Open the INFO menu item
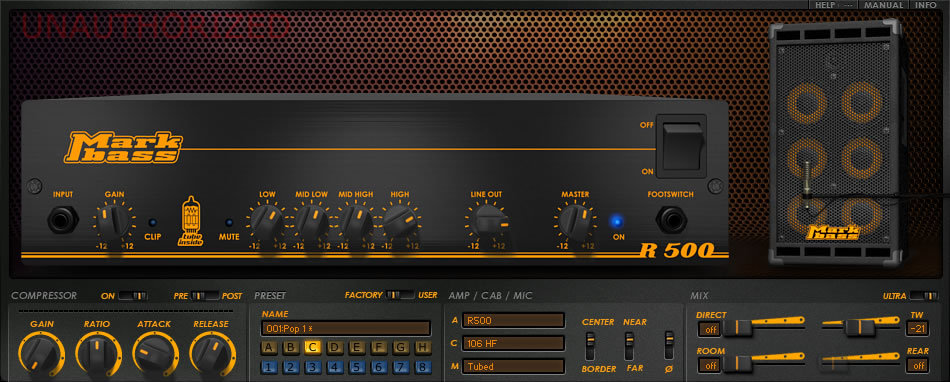Screen dimensions: 950x382 coord(926,5)
